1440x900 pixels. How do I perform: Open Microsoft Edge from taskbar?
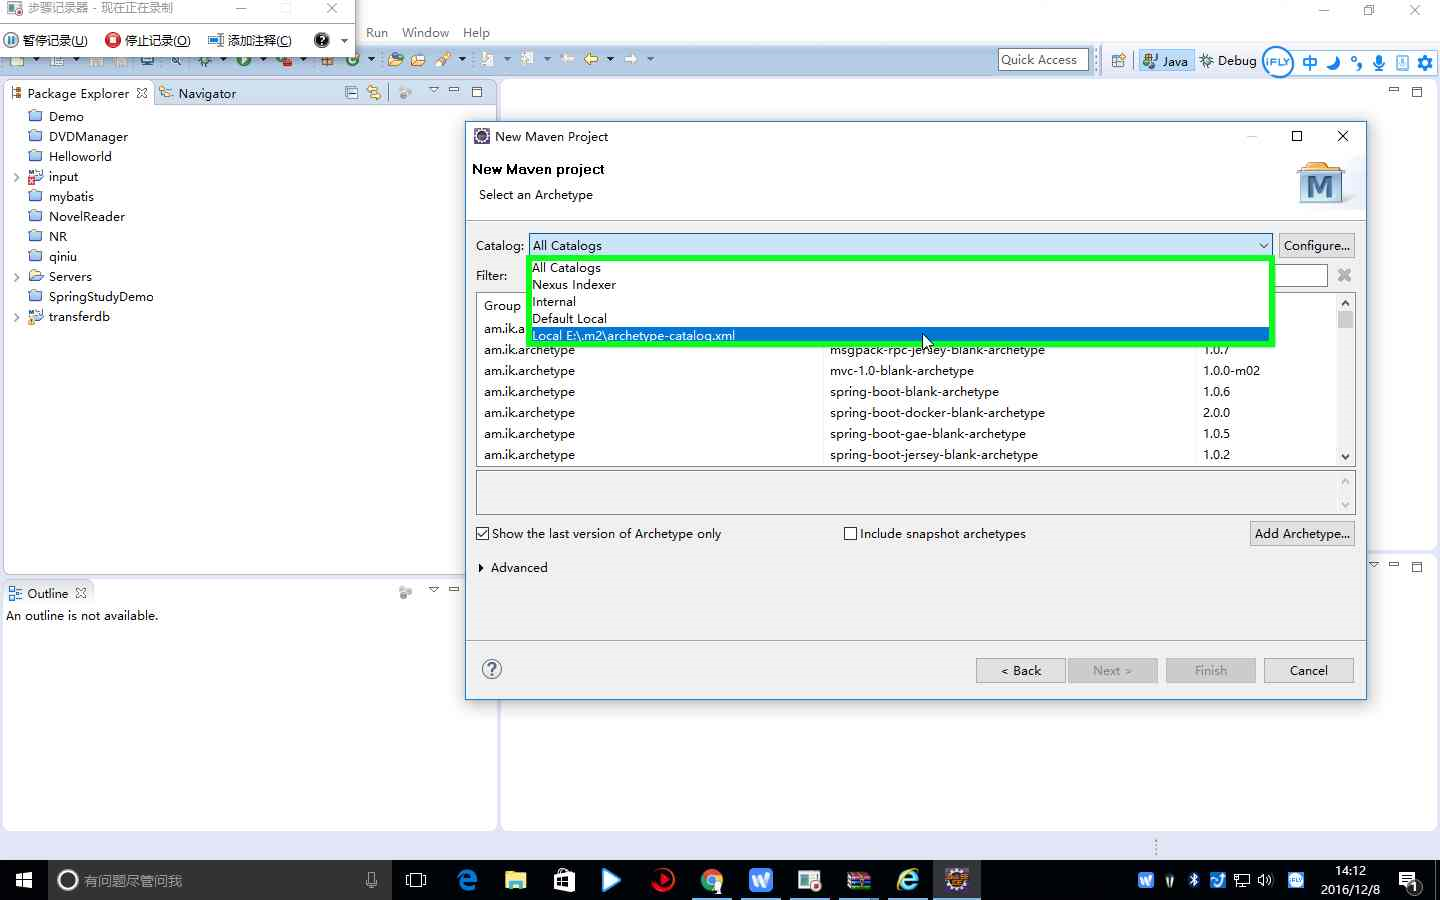[467, 880]
